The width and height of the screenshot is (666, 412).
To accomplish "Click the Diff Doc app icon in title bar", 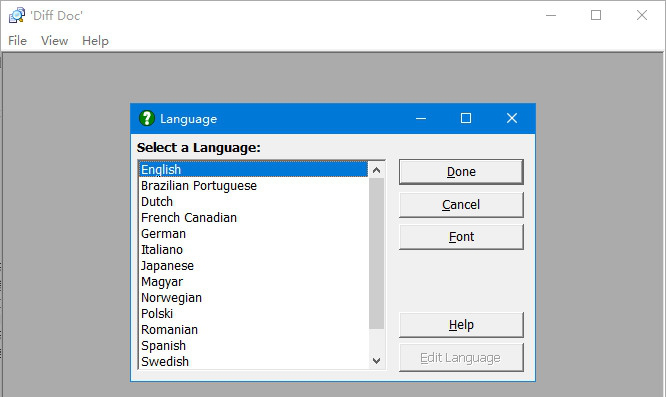I will (x=16, y=15).
